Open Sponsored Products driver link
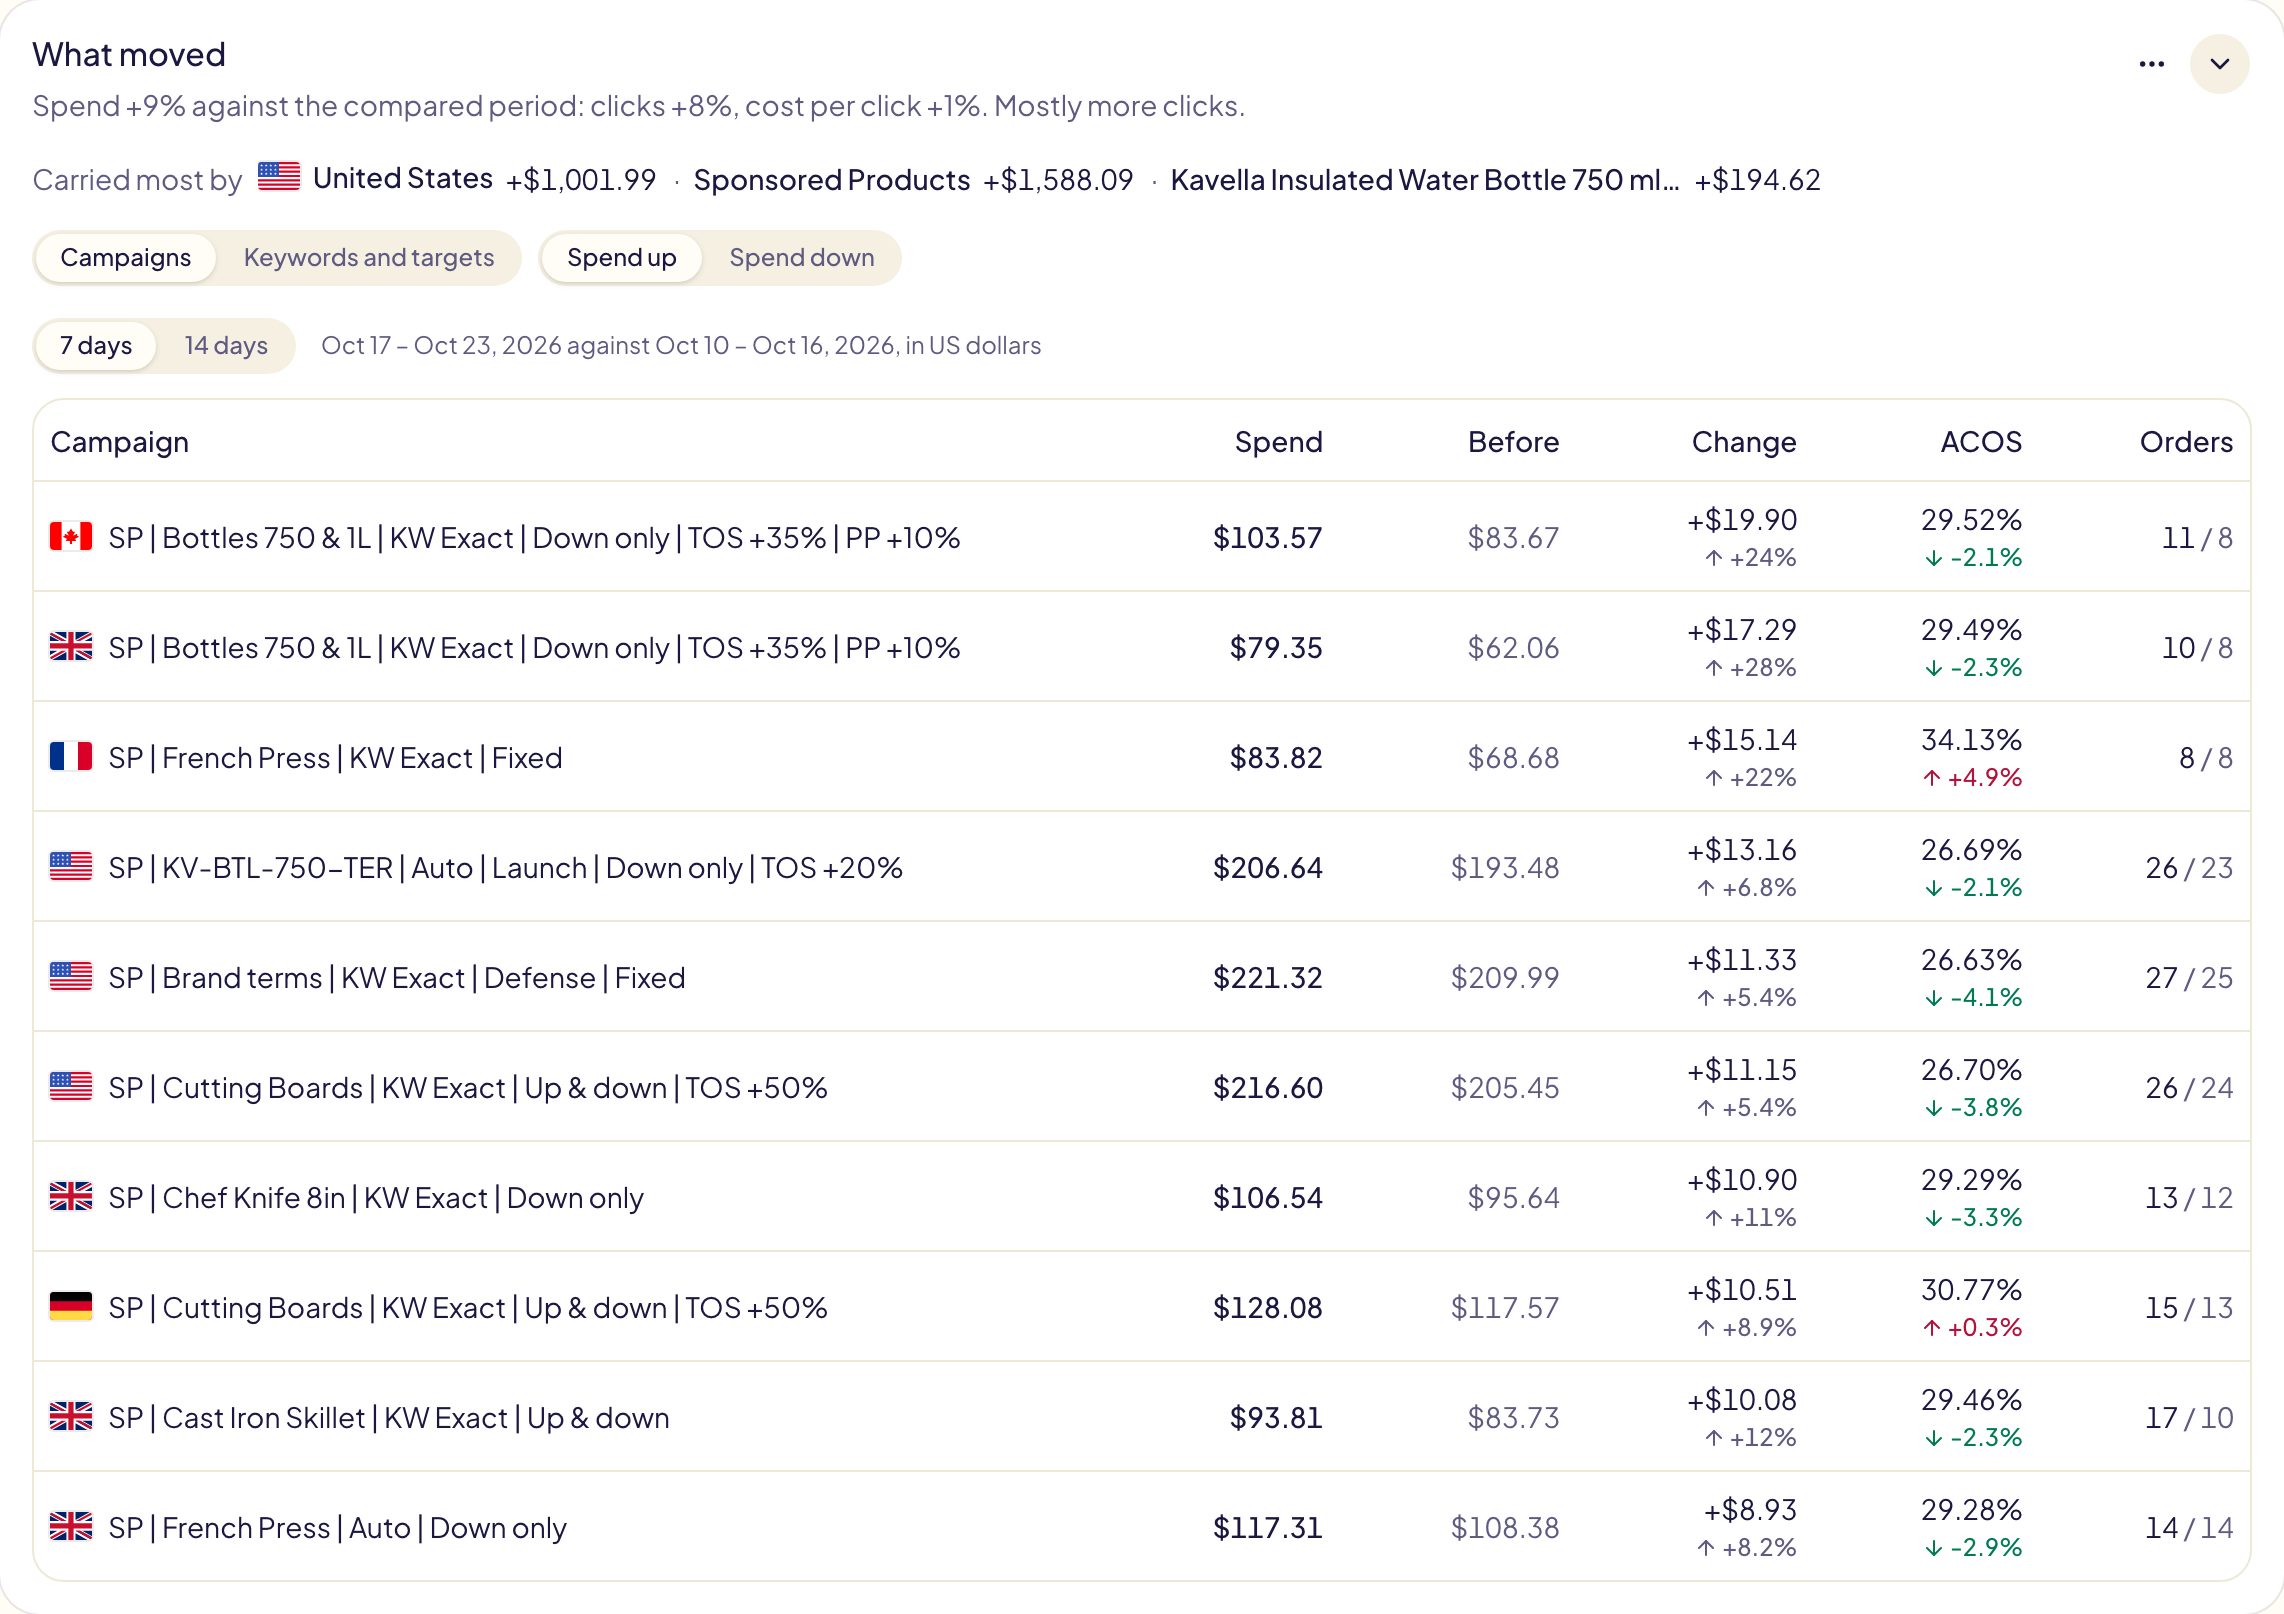Screen dimensions: 2284x1614 pos(832,180)
